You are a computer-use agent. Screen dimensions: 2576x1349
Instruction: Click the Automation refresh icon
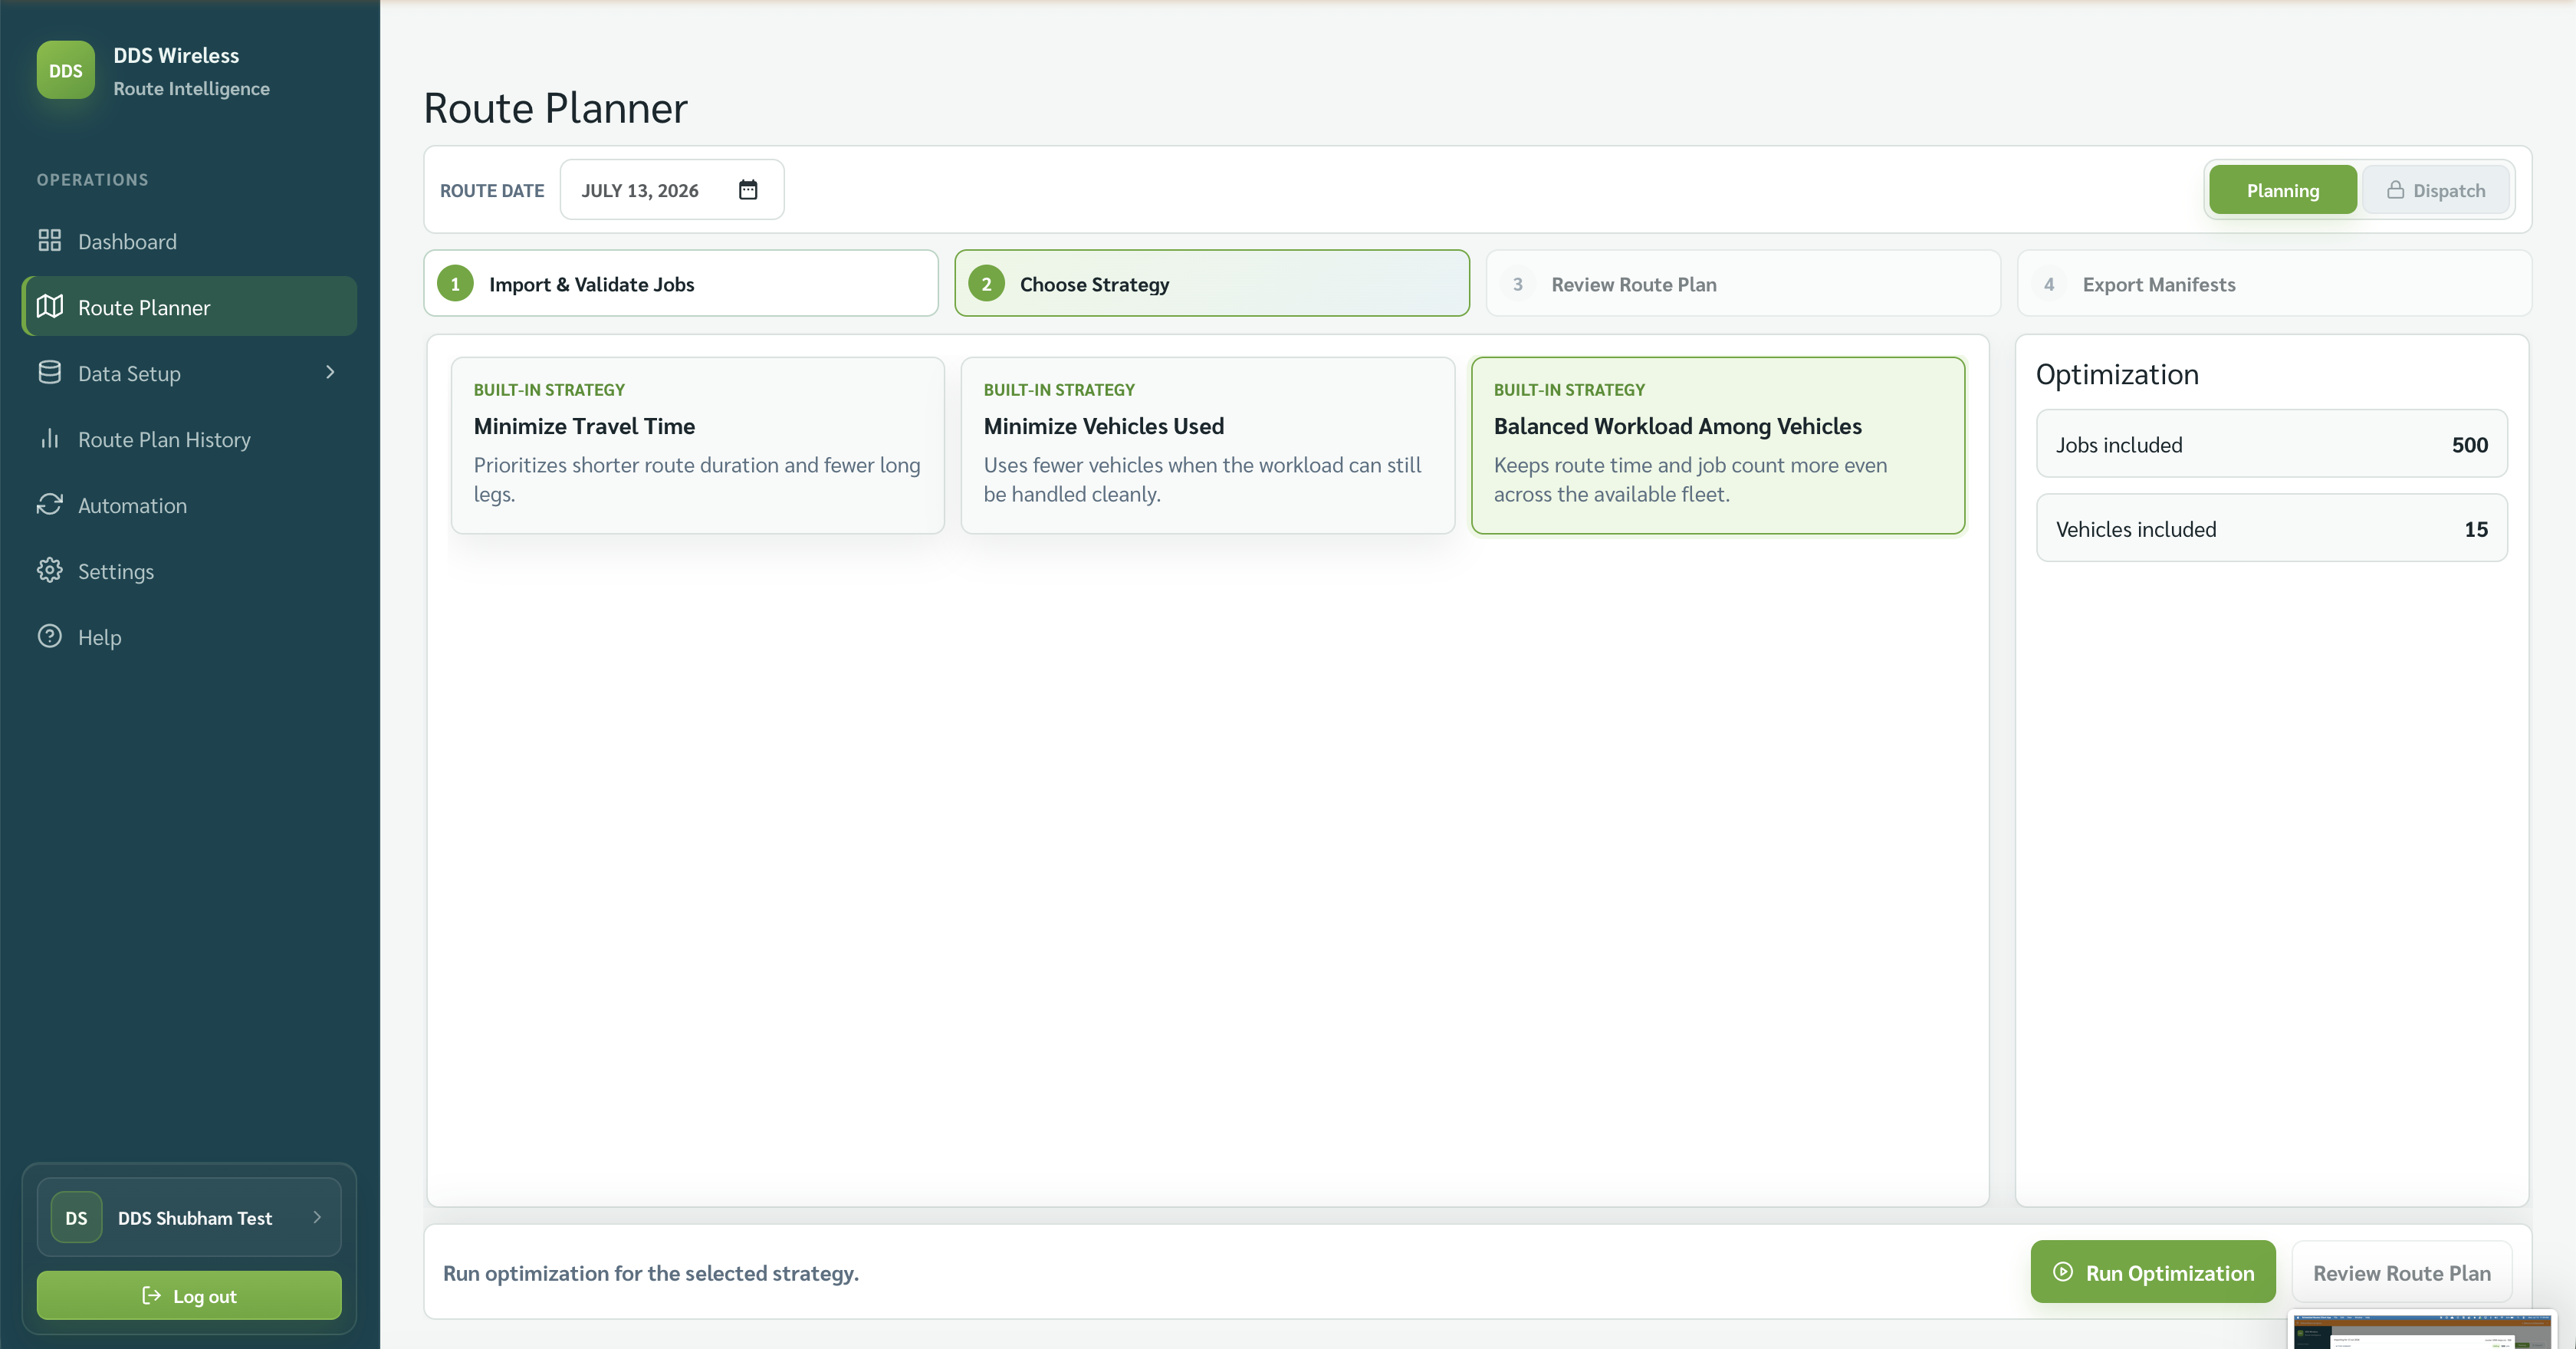[49, 505]
